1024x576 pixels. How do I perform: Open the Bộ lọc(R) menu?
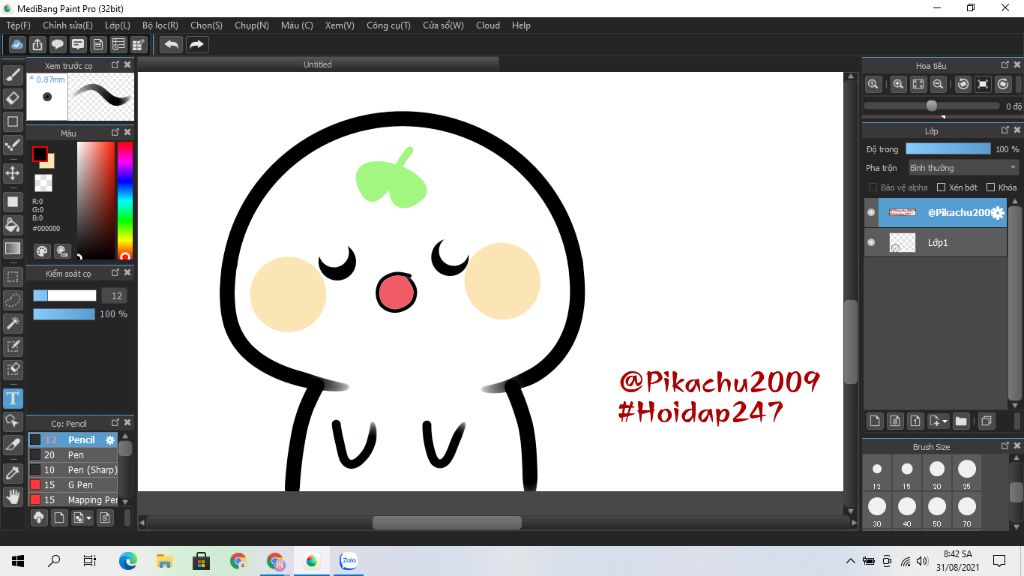160,25
